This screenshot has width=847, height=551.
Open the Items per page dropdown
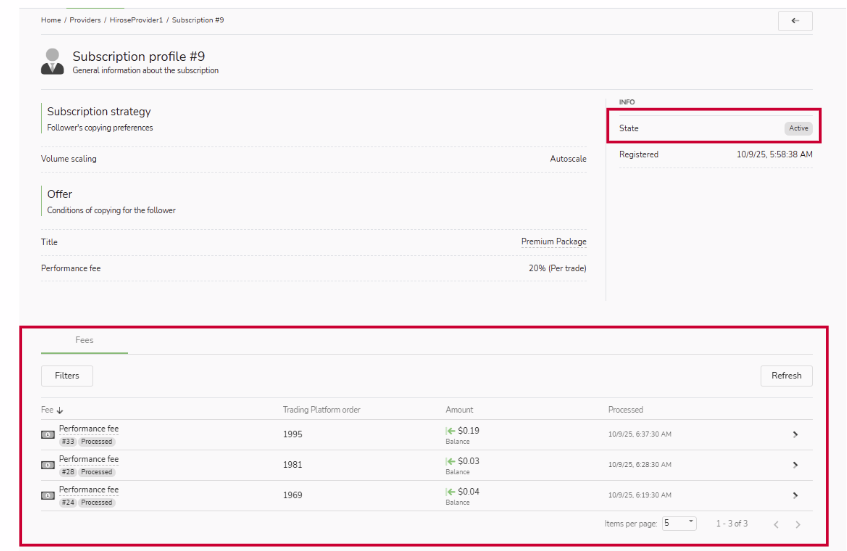(x=679, y=523)
